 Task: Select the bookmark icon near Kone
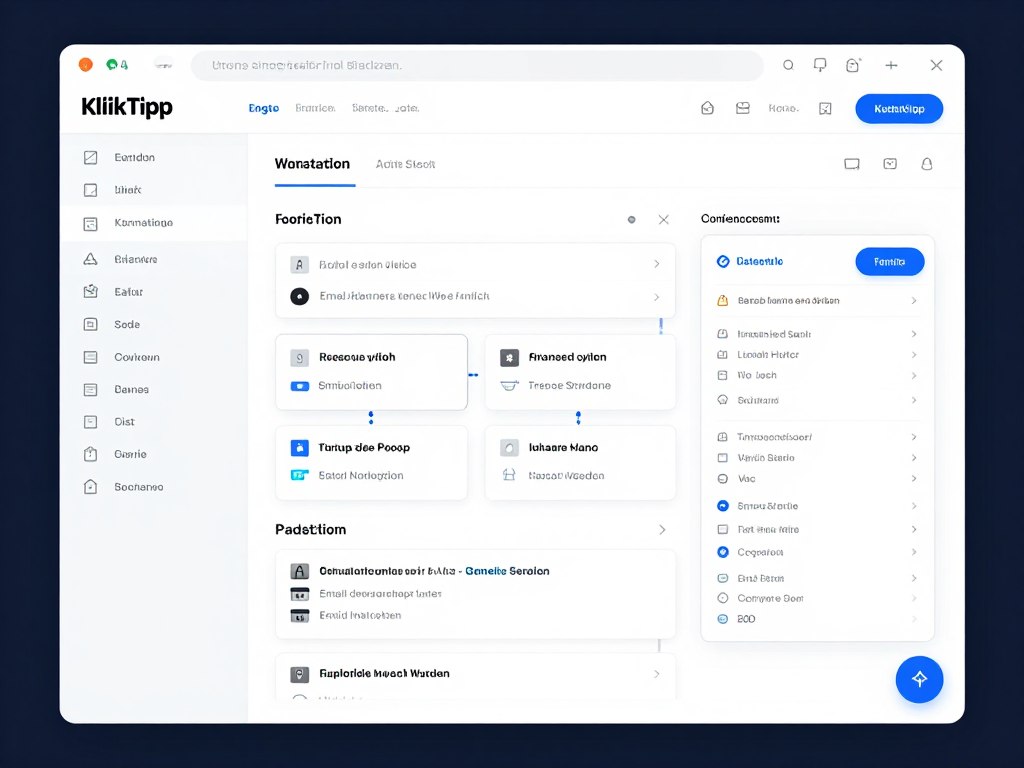[825, 108]
